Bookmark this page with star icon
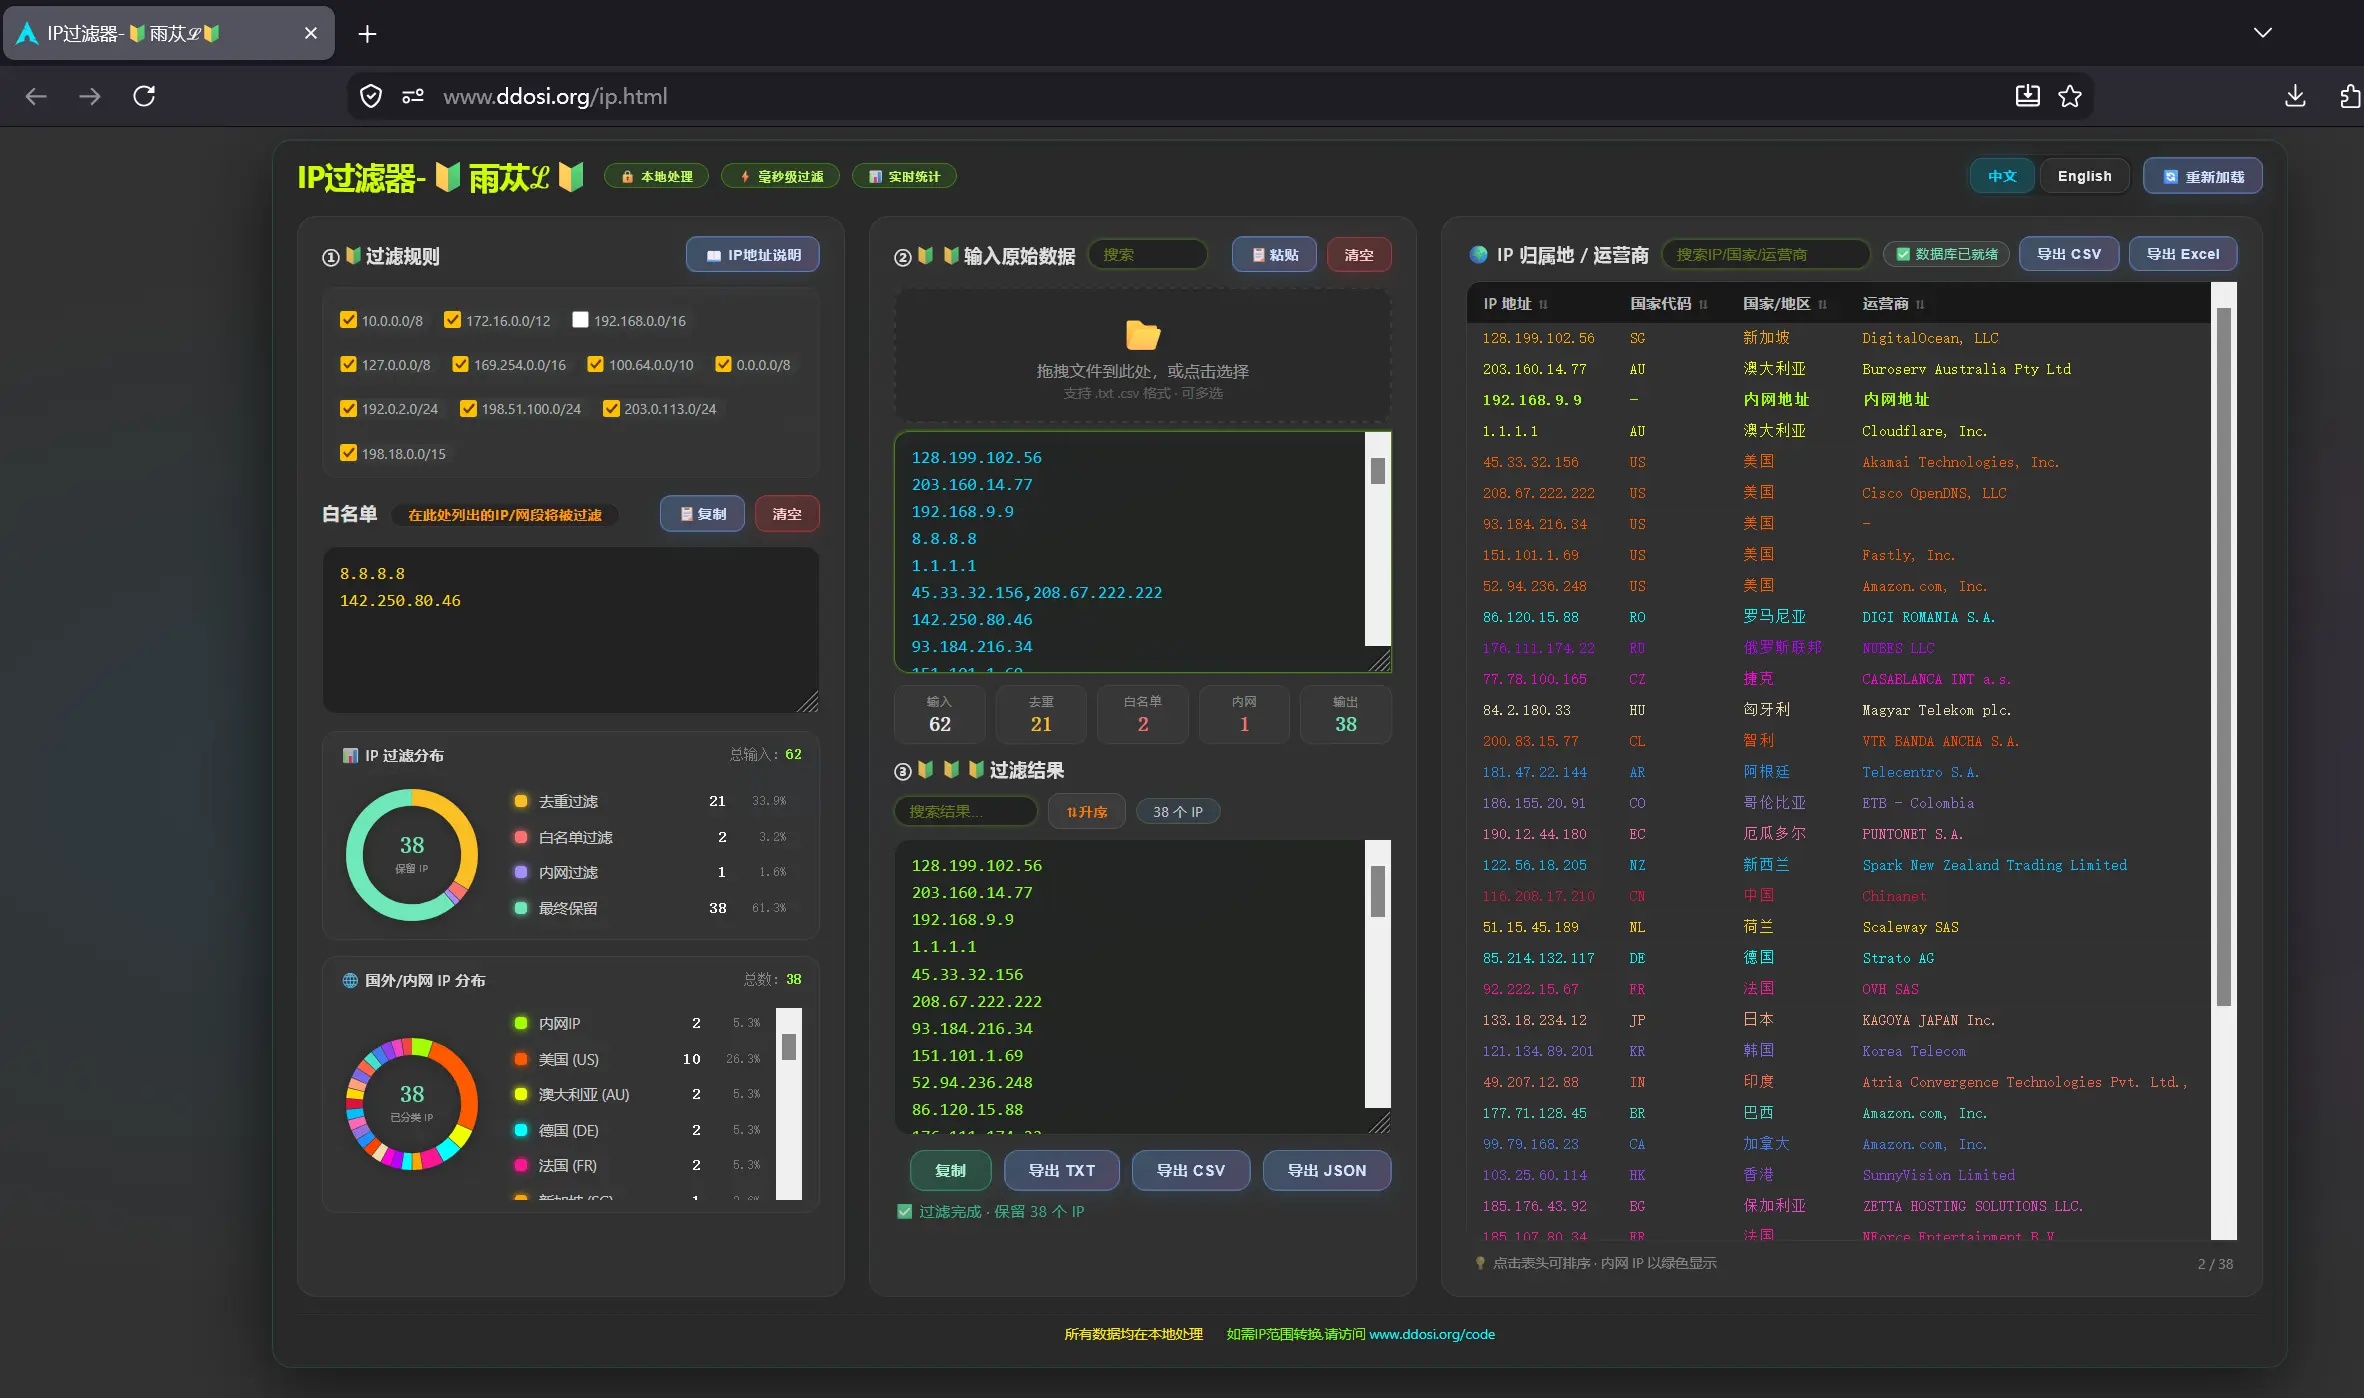This screenshot has width=2364, height=1398. (x=2070, y=96)
